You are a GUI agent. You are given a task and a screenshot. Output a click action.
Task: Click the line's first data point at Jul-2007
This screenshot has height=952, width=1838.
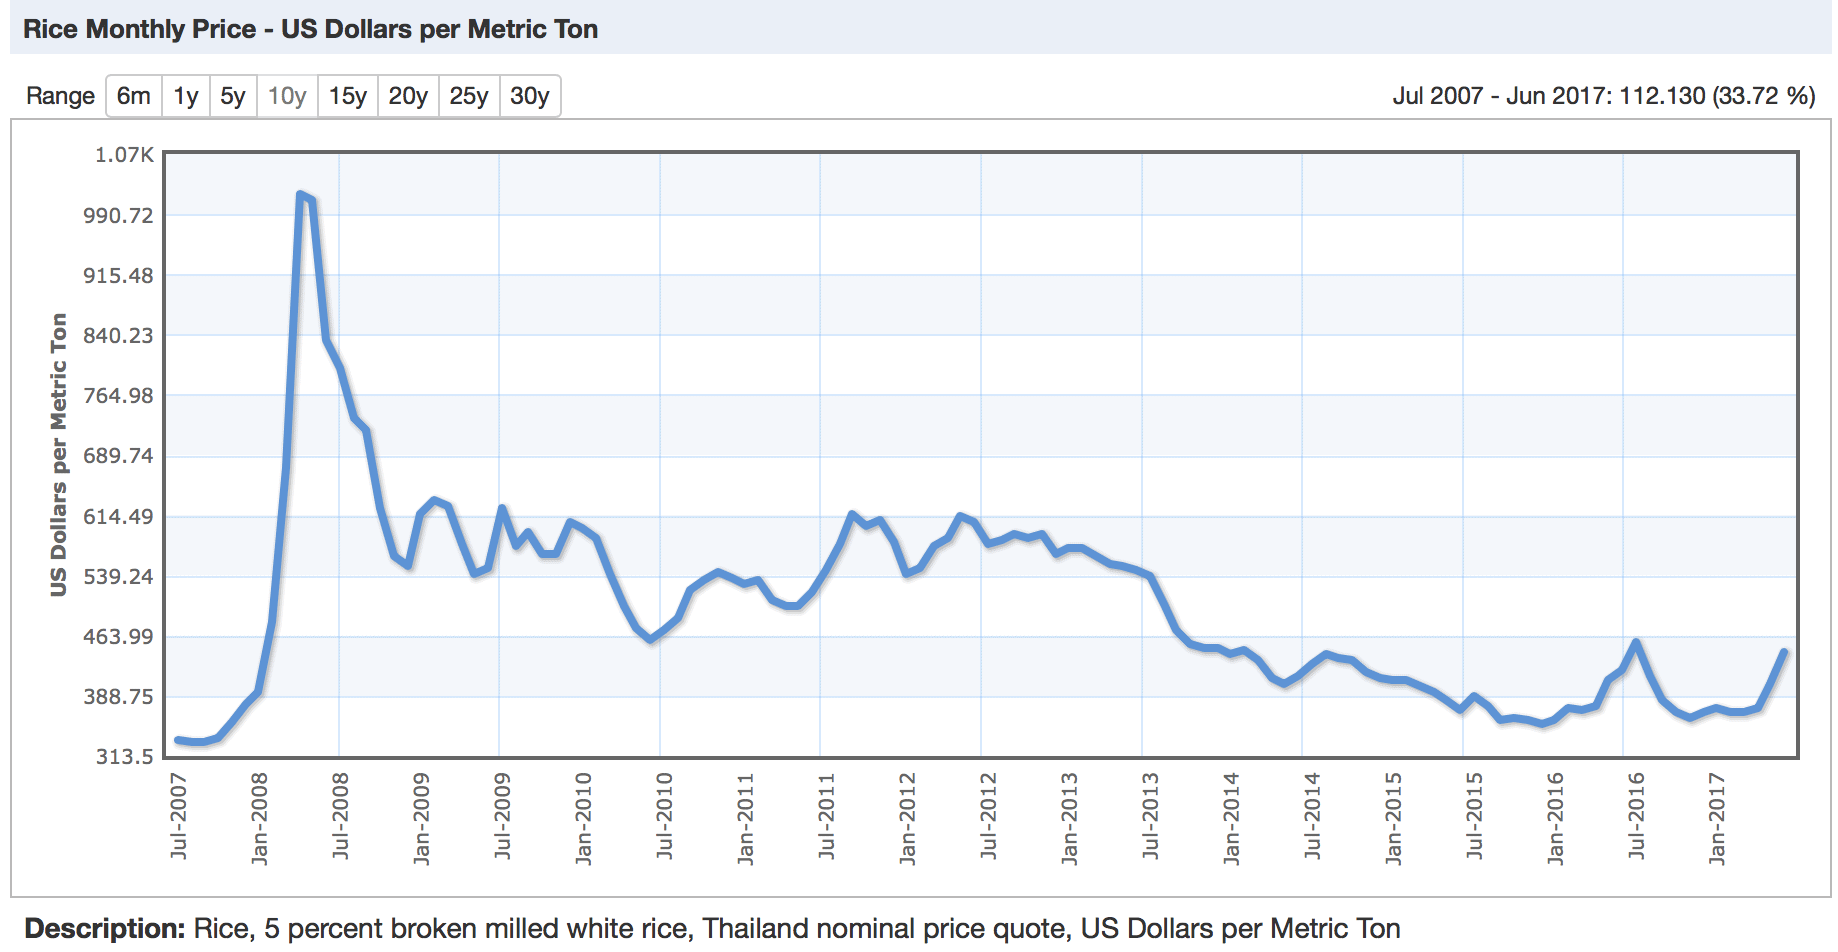click(x=178, y=740)
